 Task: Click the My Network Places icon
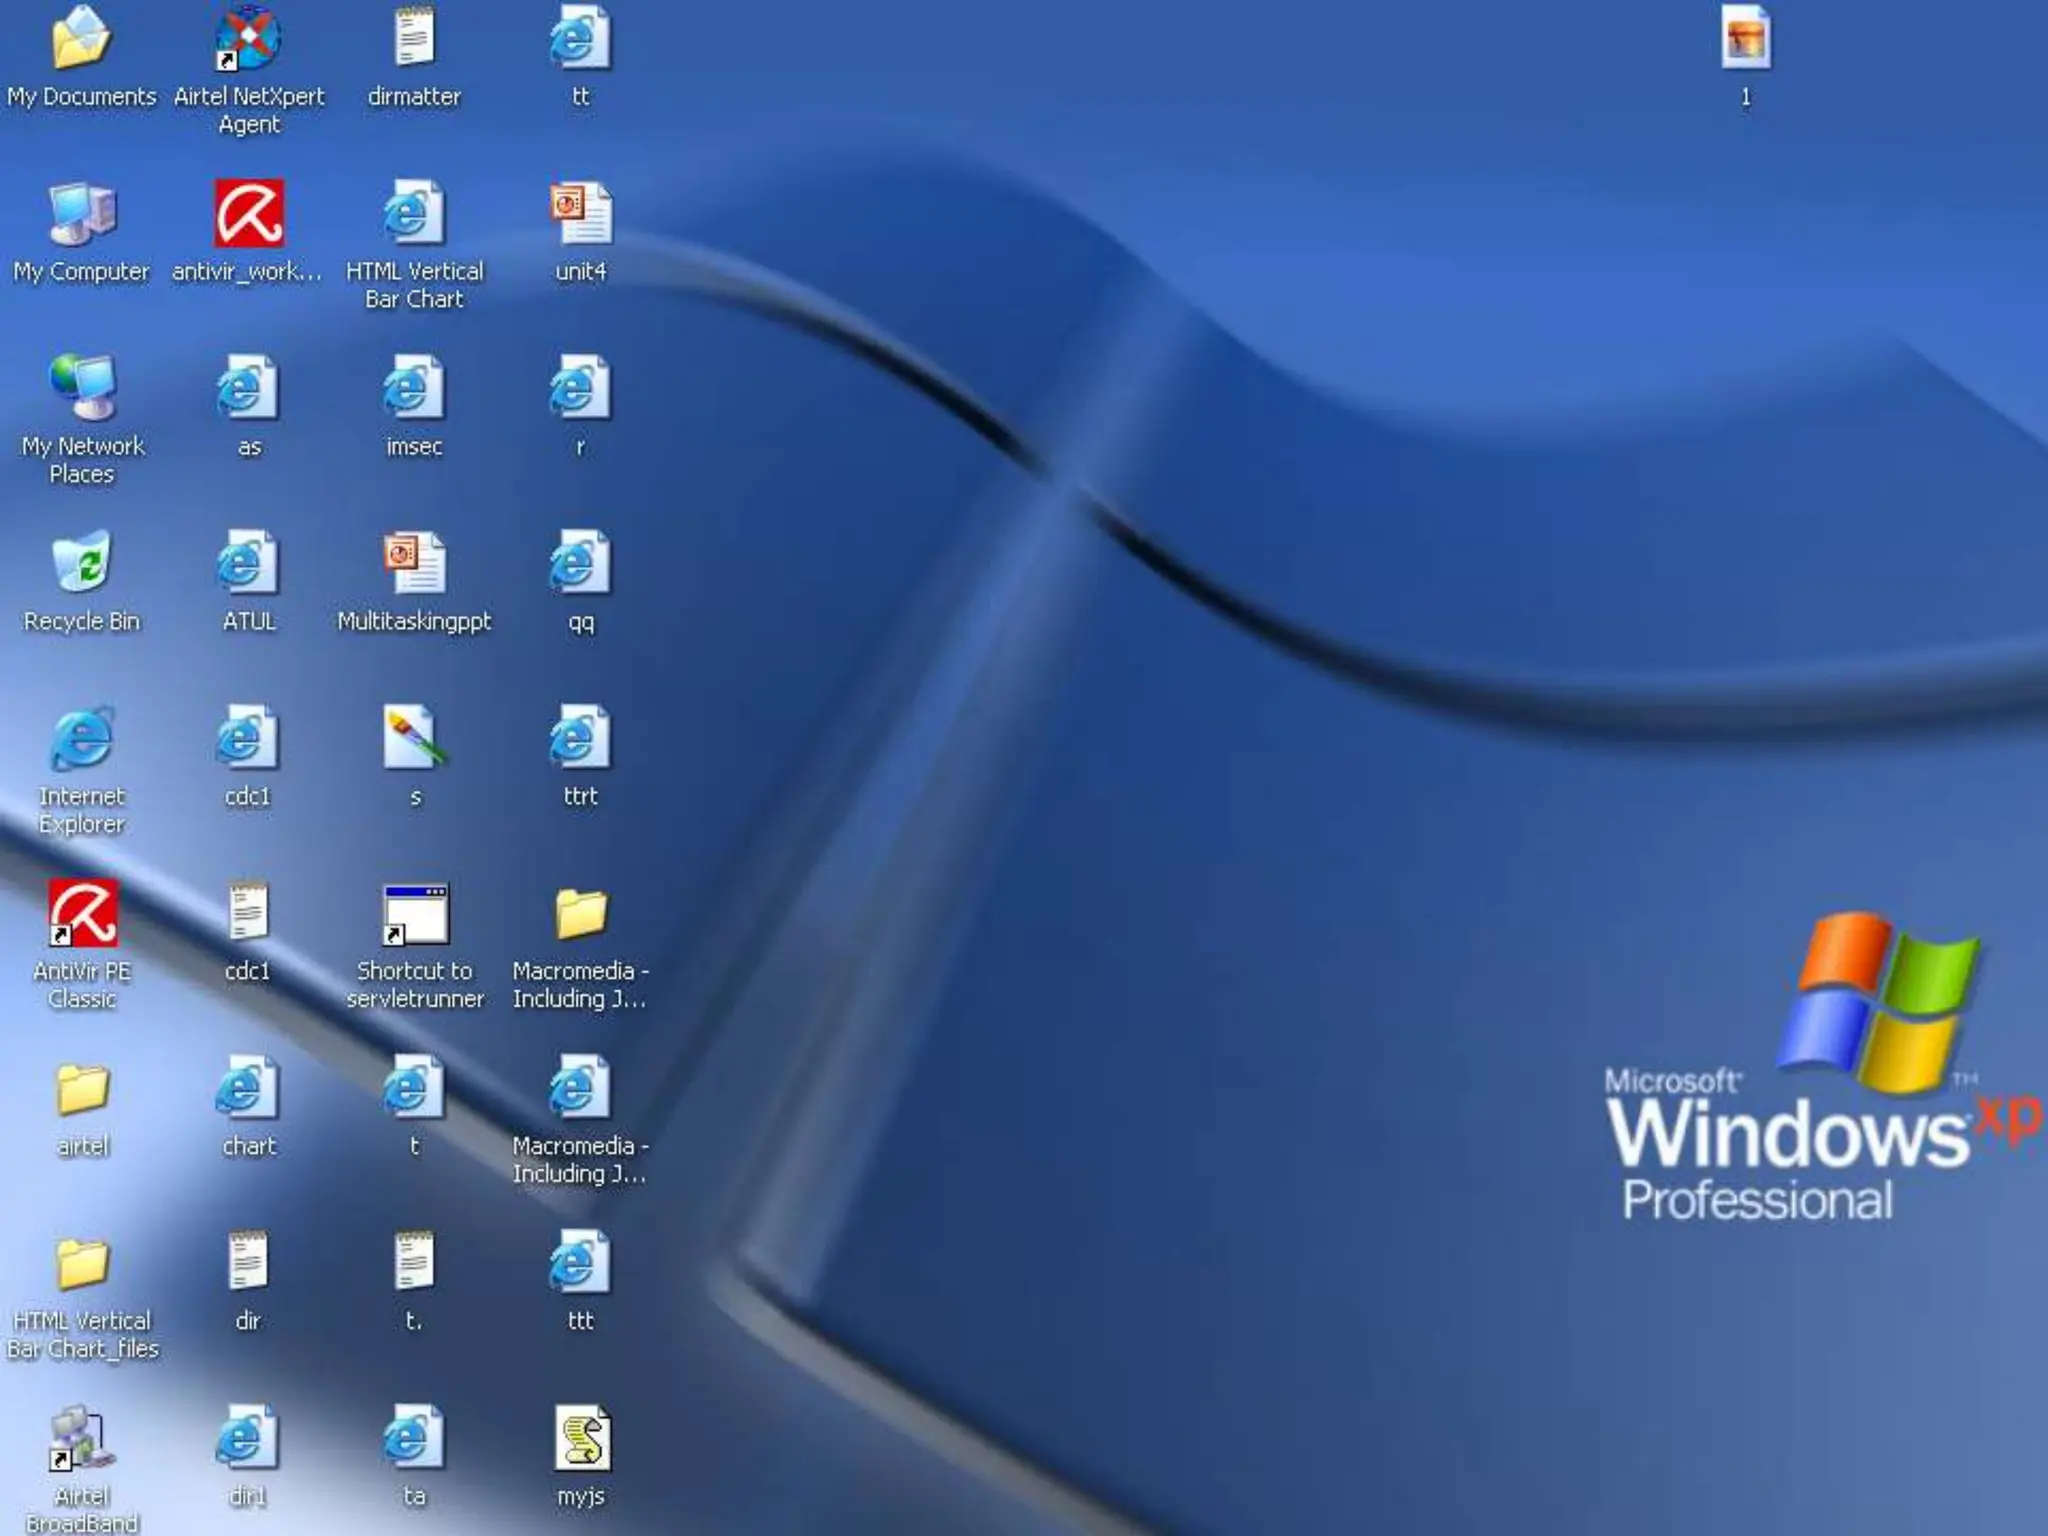pyautogui.click(x=82, y=389)
